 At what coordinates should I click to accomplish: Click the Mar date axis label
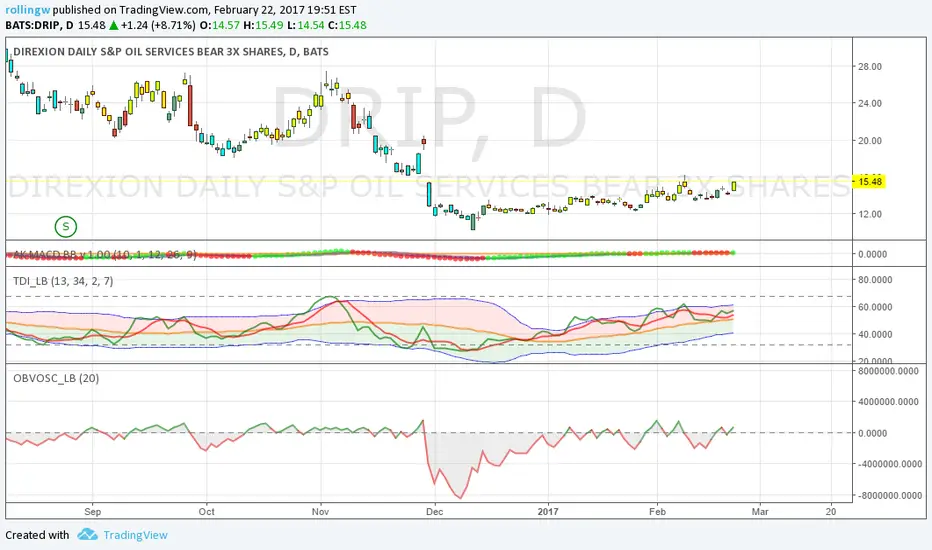coord(760,511)
